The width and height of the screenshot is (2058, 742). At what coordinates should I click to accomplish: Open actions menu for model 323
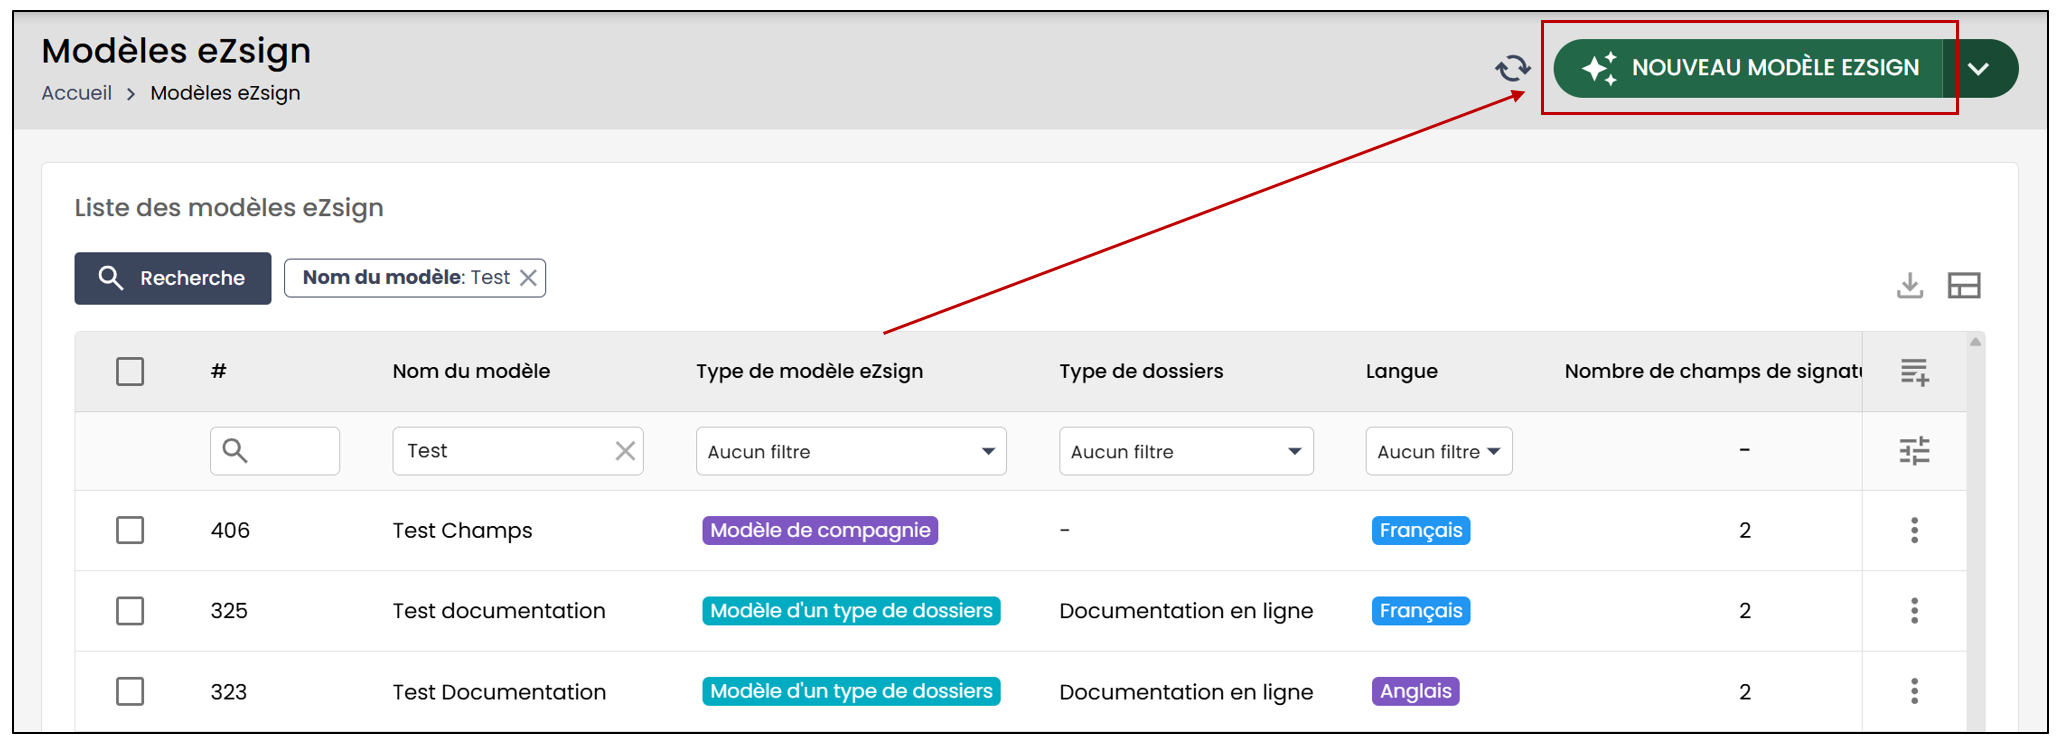[x=1915, y=691]
